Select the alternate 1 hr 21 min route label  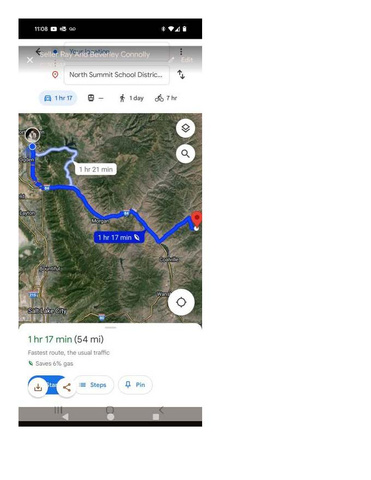pos(96,169)
